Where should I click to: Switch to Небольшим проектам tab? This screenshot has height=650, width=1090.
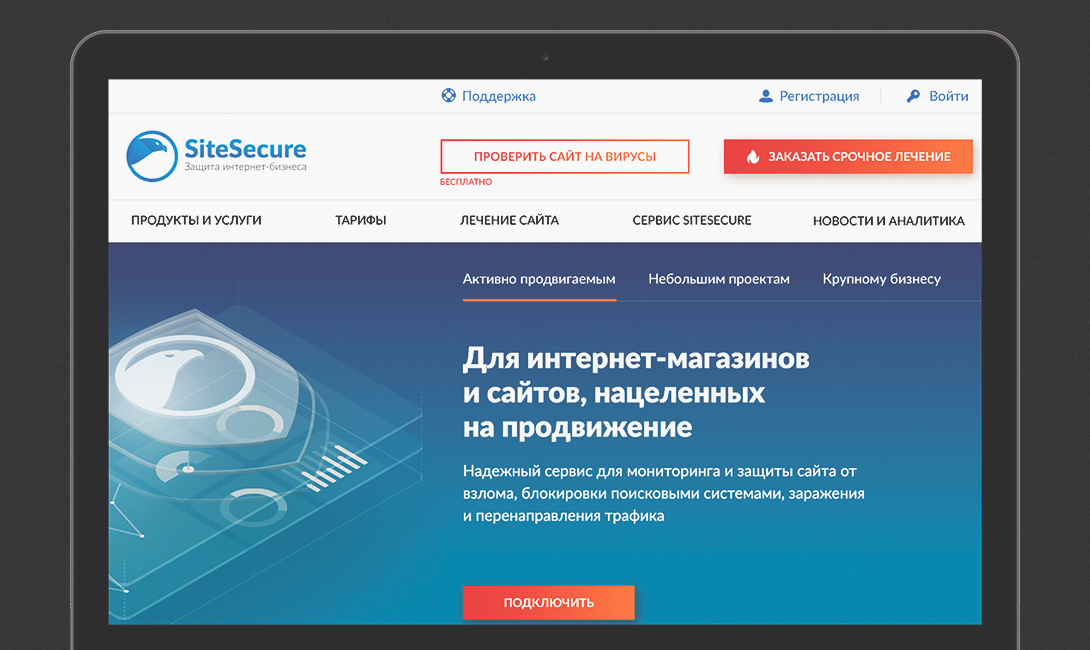pyautogui.click(x=719, y=279)
